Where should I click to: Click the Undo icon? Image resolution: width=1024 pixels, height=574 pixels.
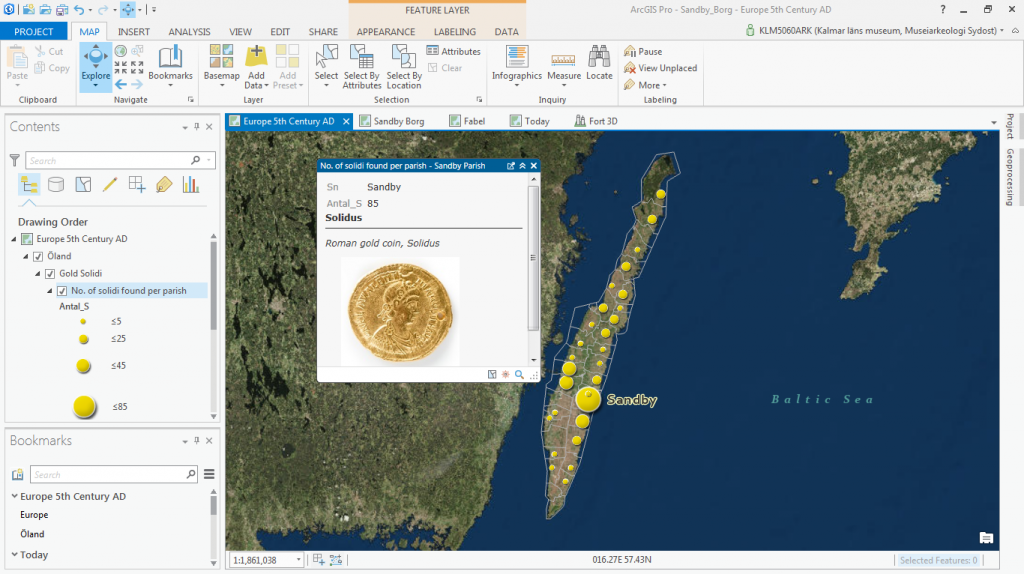point(79,10)
